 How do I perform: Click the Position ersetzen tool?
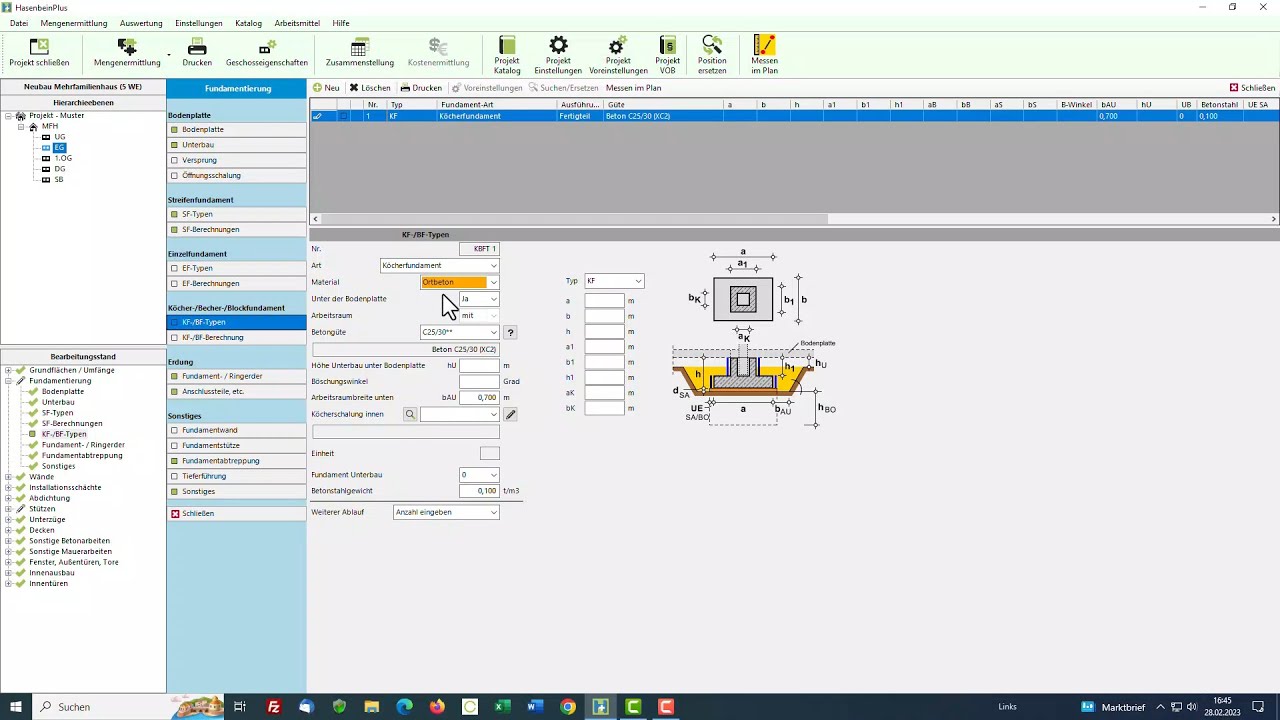[x=712, y=55]
